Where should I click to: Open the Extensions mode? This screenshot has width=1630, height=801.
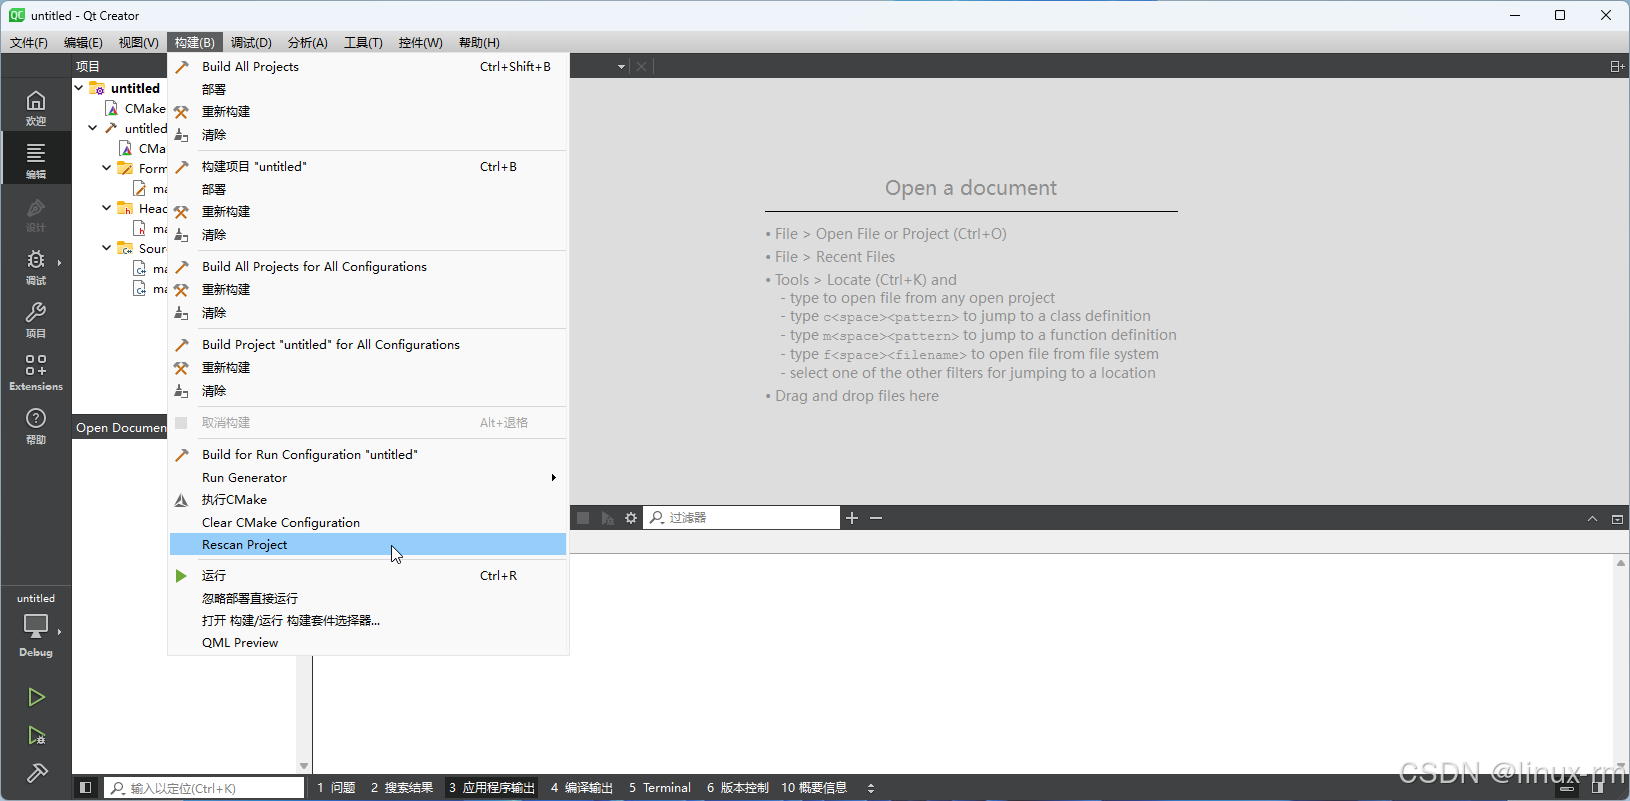(x=36, y=372)
